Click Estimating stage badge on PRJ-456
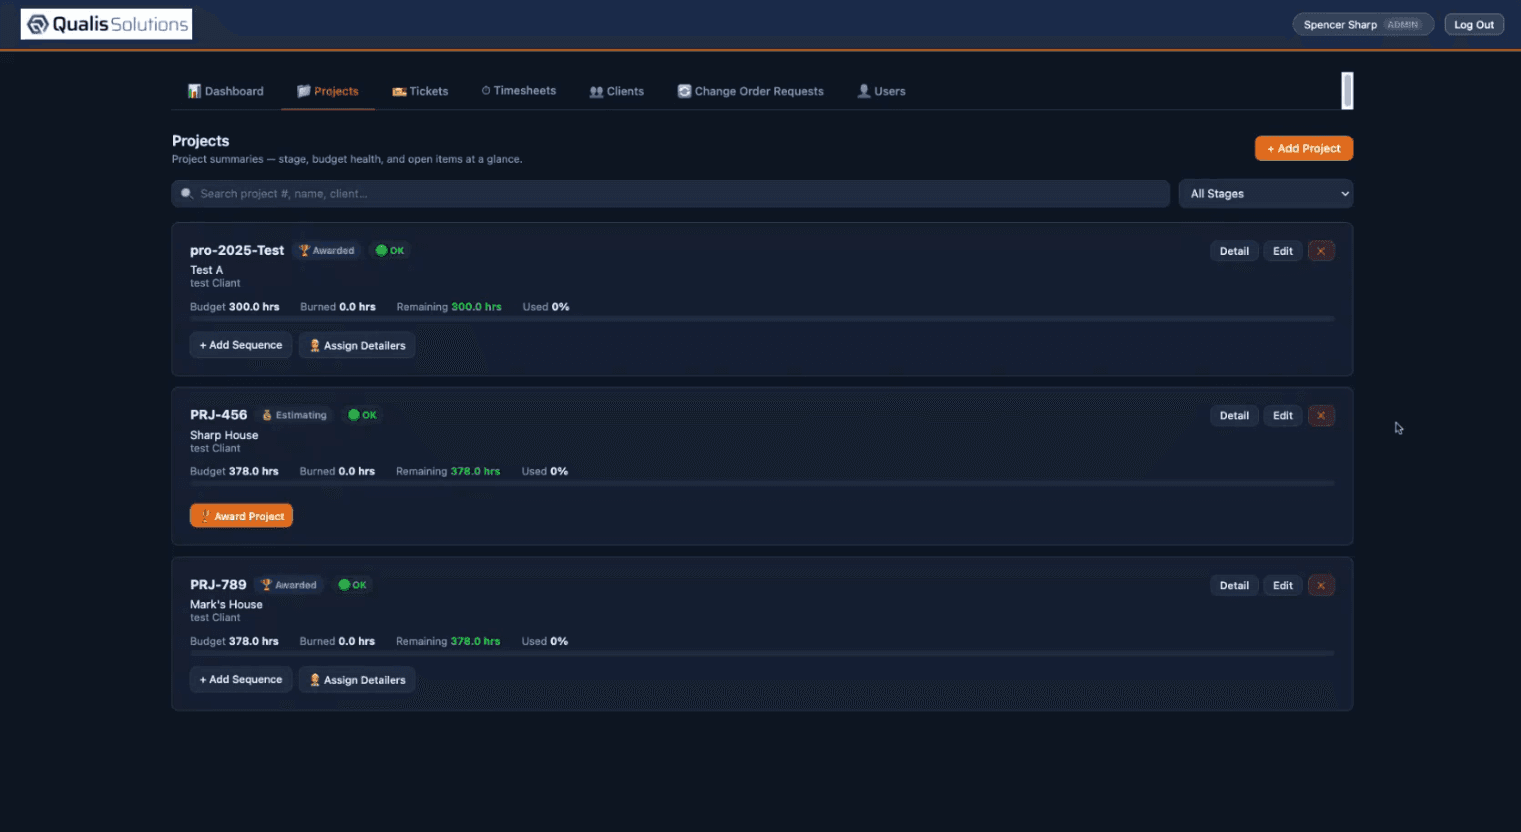Viewport: 1521px width, 832px height. coord(294,415)
